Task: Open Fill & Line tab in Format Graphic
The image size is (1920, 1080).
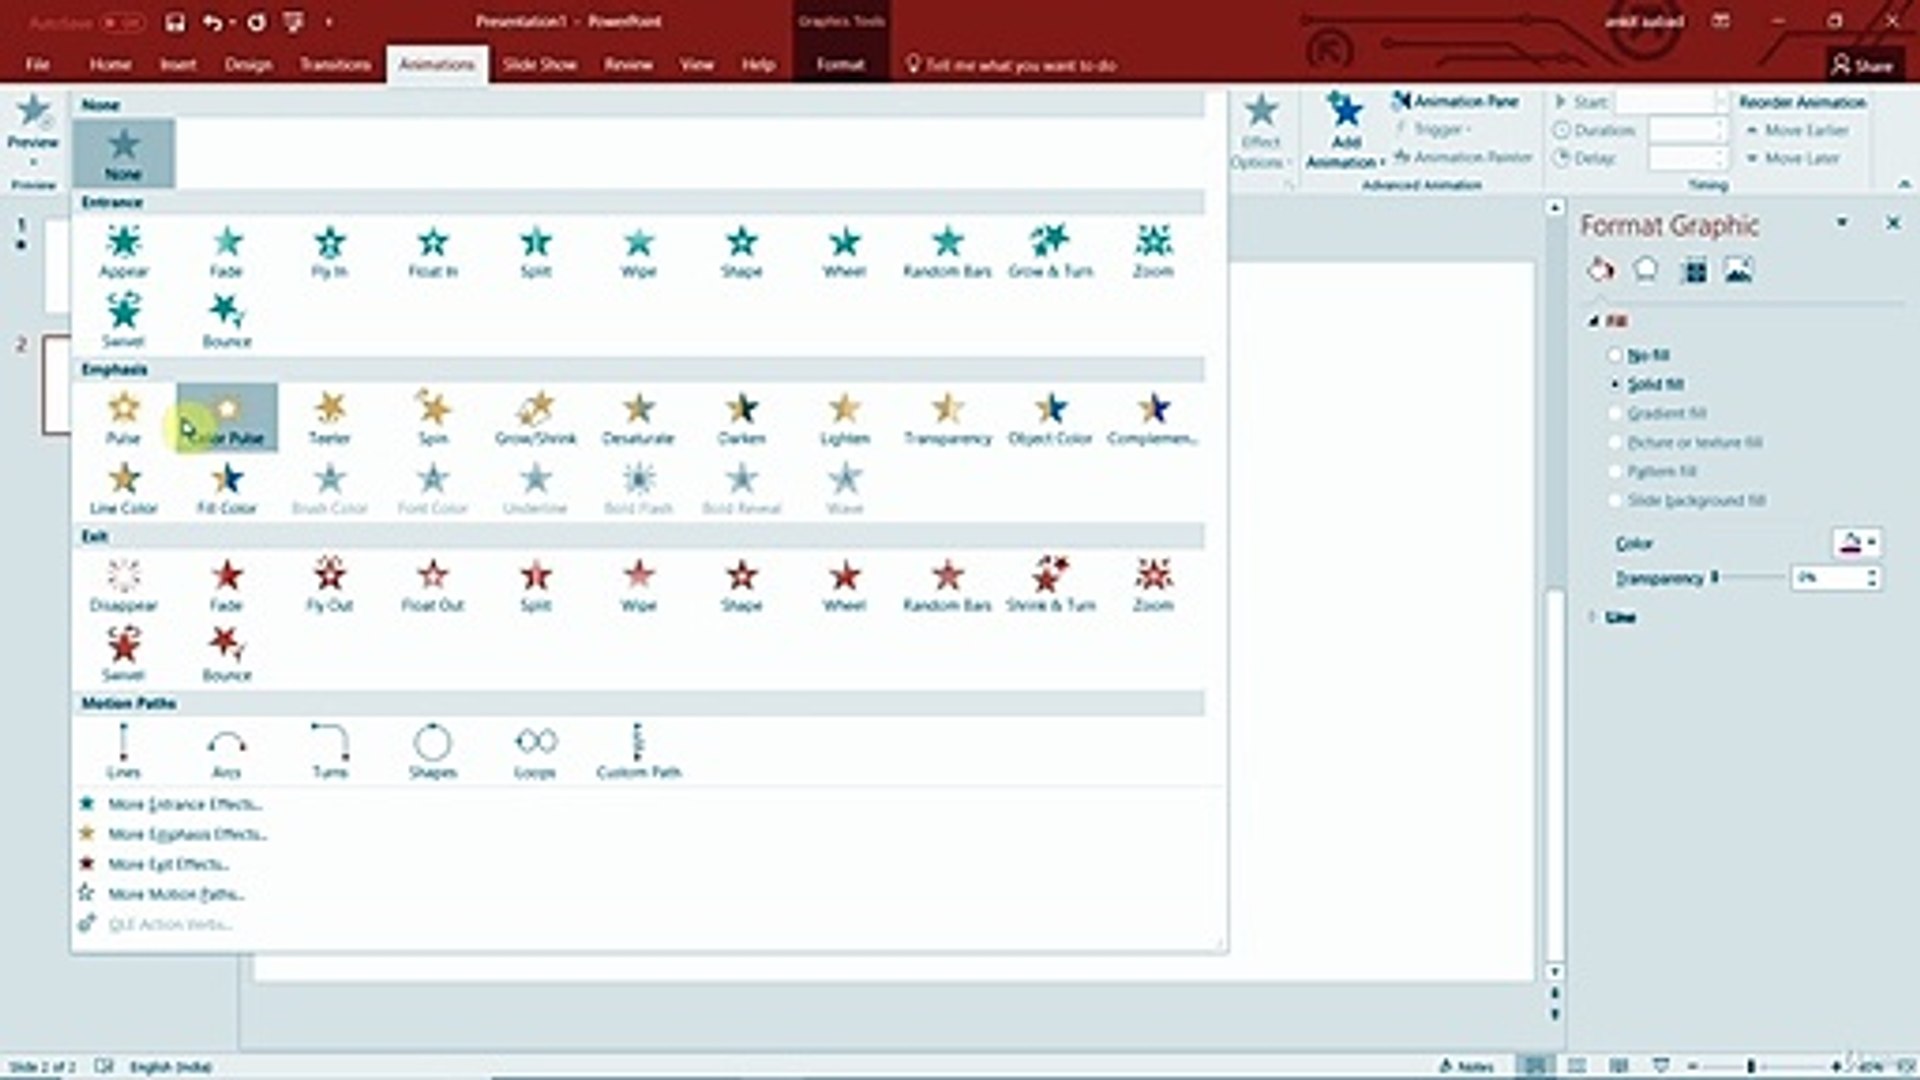Action: point(1601,270)
